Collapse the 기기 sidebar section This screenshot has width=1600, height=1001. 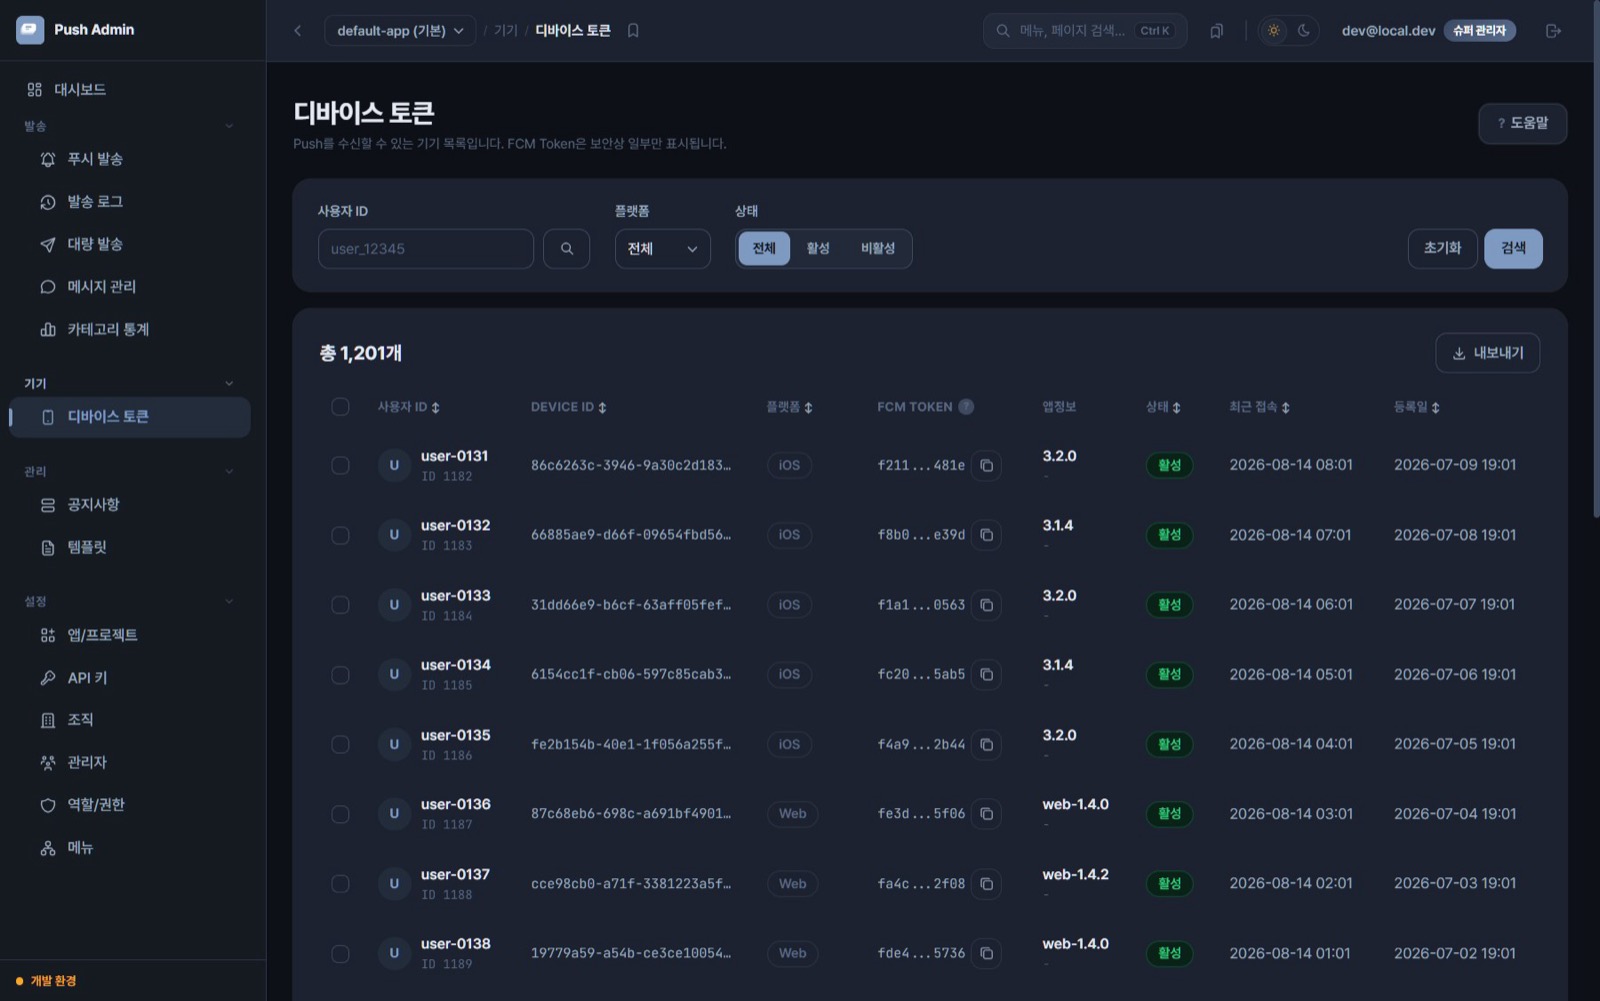(229, 383)
